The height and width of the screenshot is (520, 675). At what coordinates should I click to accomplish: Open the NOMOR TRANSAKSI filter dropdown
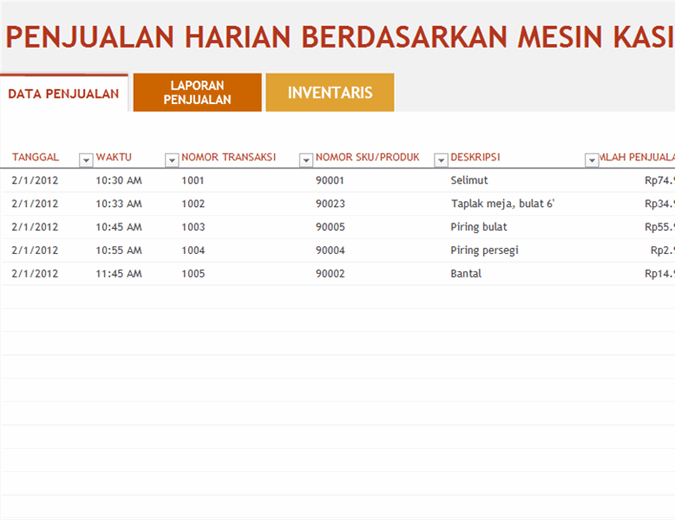306,160
